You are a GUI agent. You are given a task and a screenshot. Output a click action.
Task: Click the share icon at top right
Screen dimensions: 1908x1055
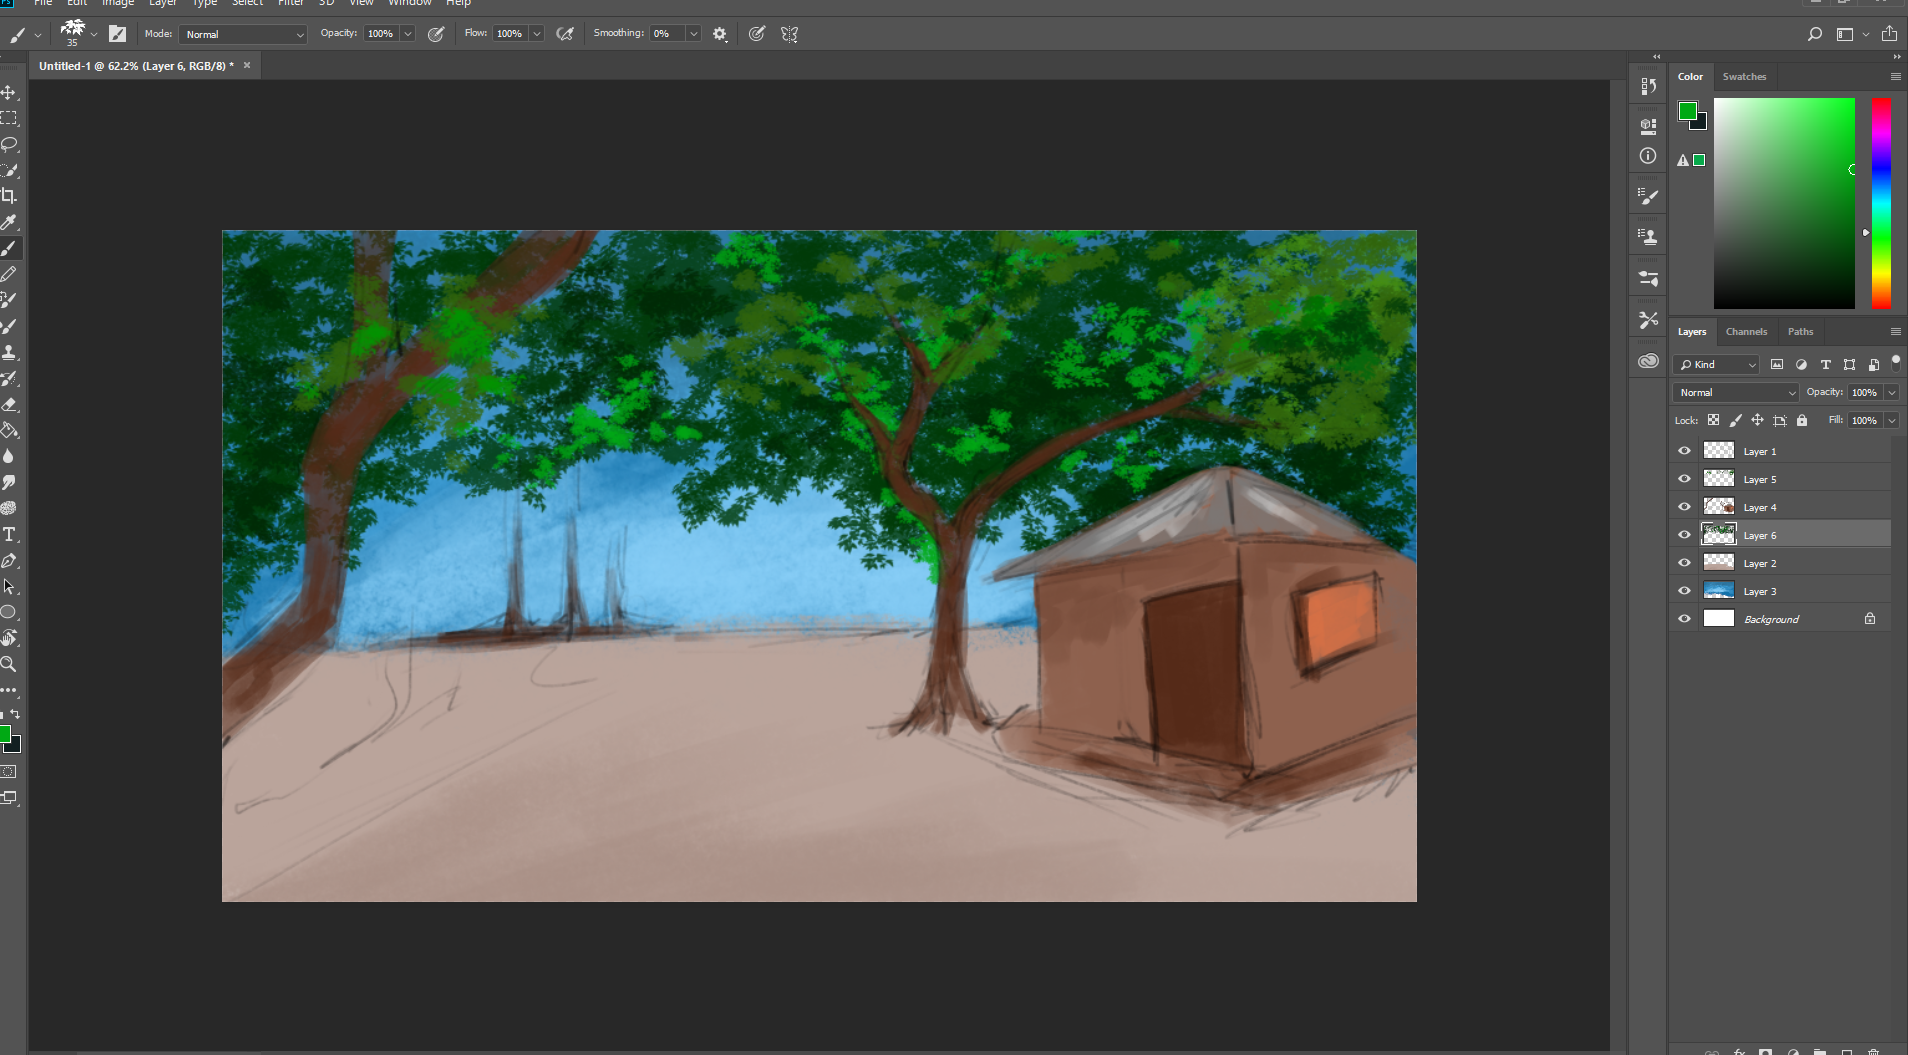pos(1889,34)
